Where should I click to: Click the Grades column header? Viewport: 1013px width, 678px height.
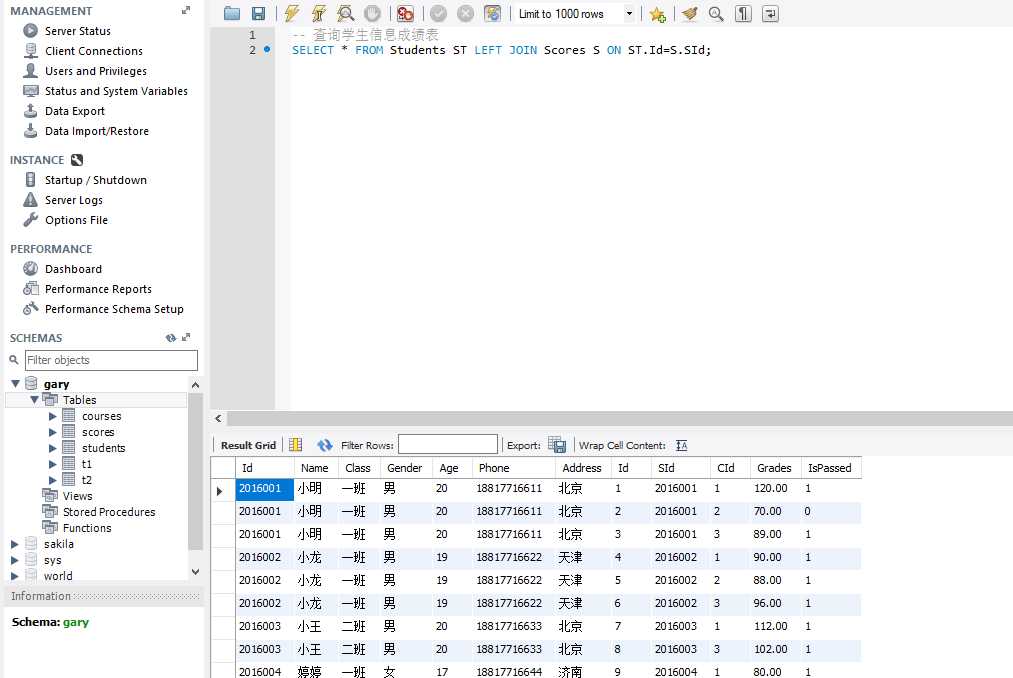(774, 468)
